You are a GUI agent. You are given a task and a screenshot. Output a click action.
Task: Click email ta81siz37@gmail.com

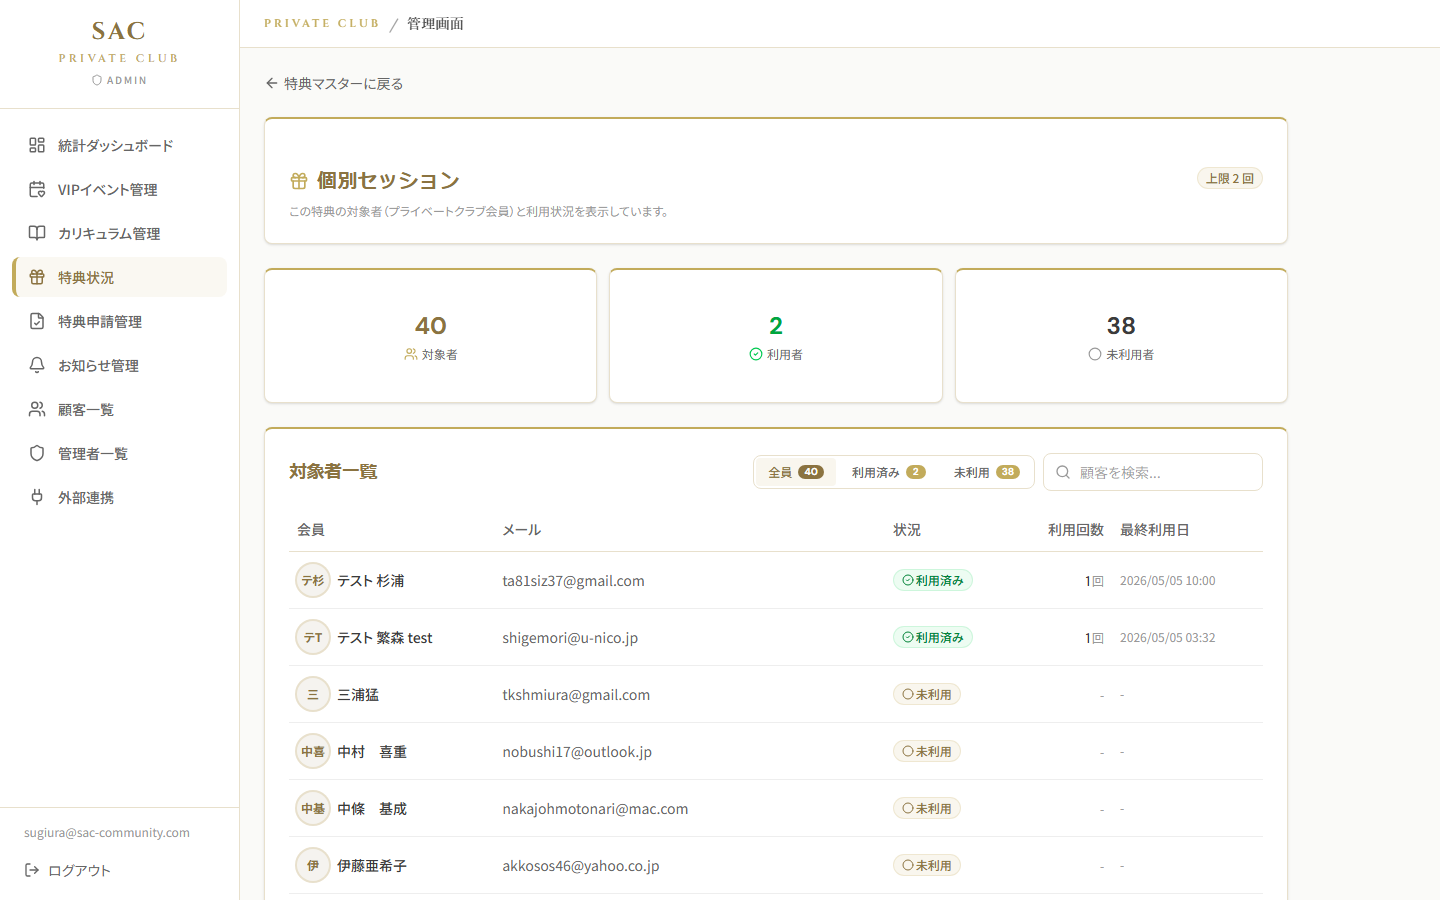pos(573,580)
